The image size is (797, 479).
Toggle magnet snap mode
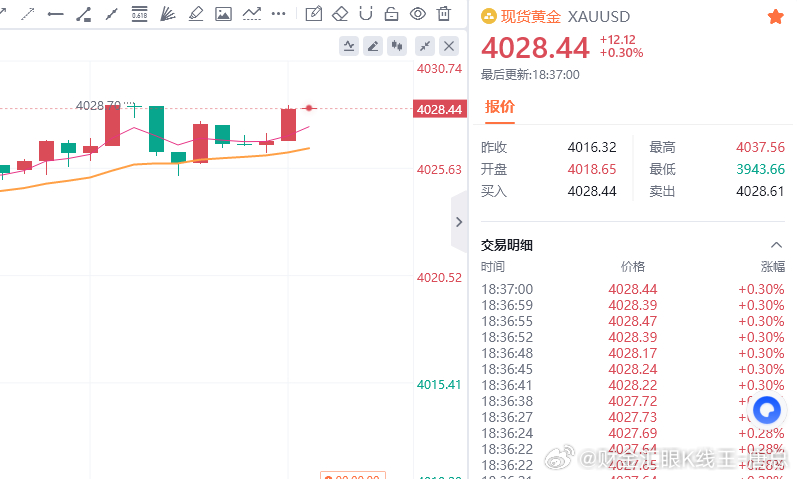pos(365,14)
